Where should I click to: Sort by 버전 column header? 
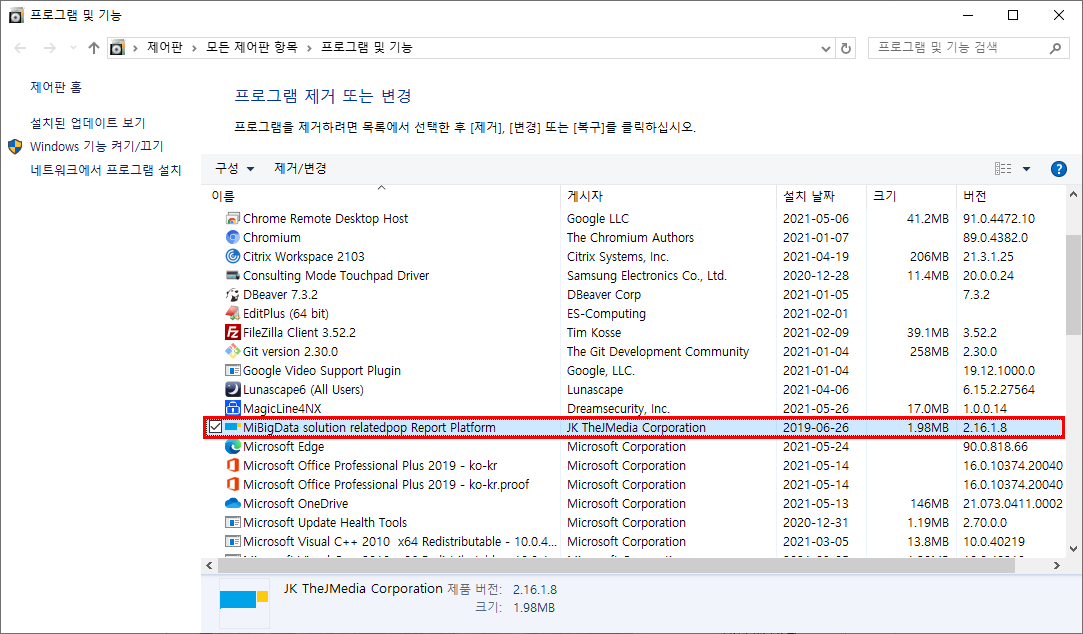coord(1011,196)
